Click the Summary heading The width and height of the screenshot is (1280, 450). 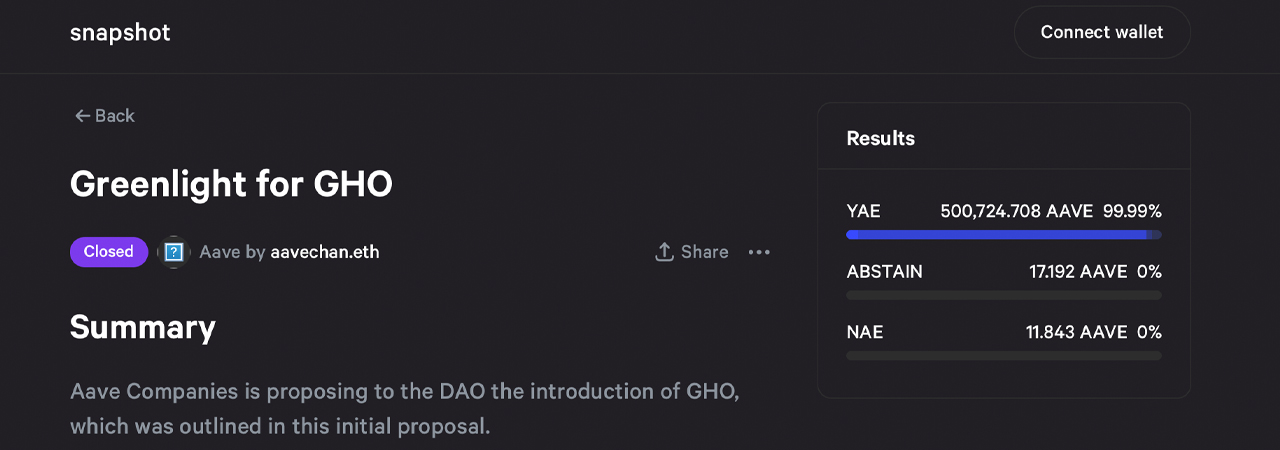[x=142, y=327]
